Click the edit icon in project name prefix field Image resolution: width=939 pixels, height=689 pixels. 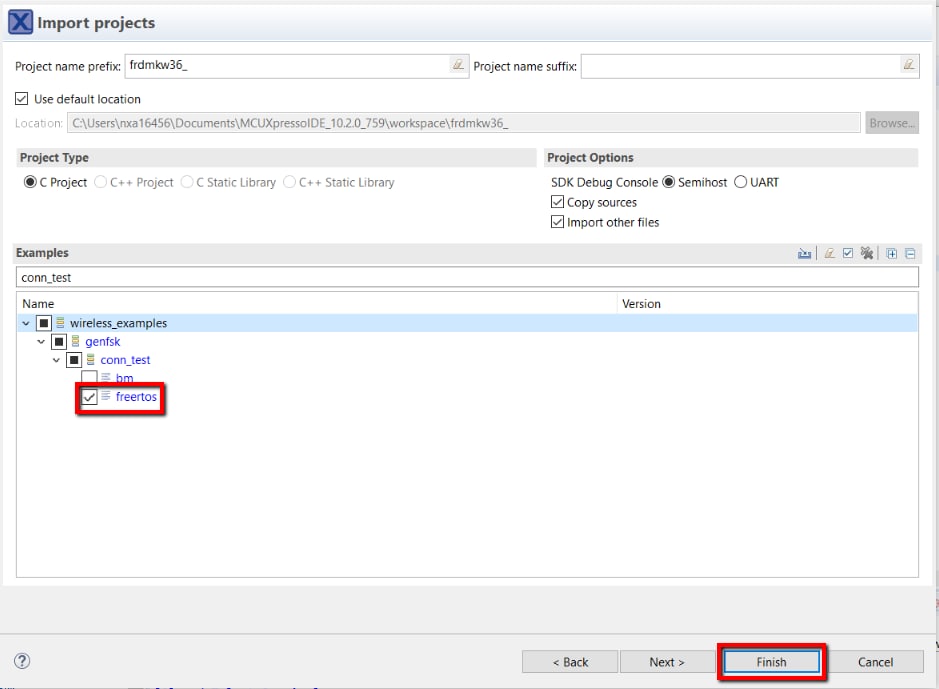click(x=457, y=65)
